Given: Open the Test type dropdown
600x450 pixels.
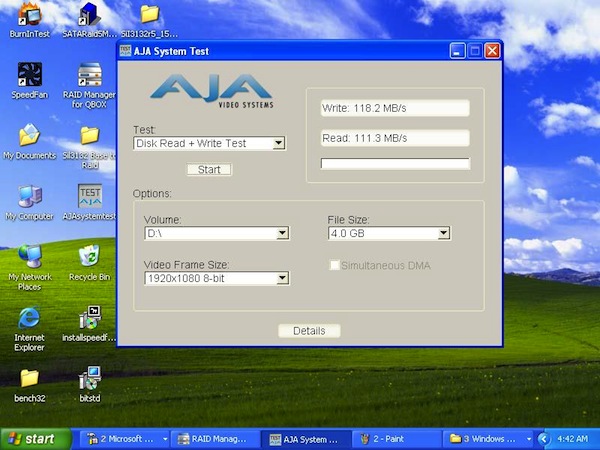Looking at the screenshot, I should pos(279,143).
